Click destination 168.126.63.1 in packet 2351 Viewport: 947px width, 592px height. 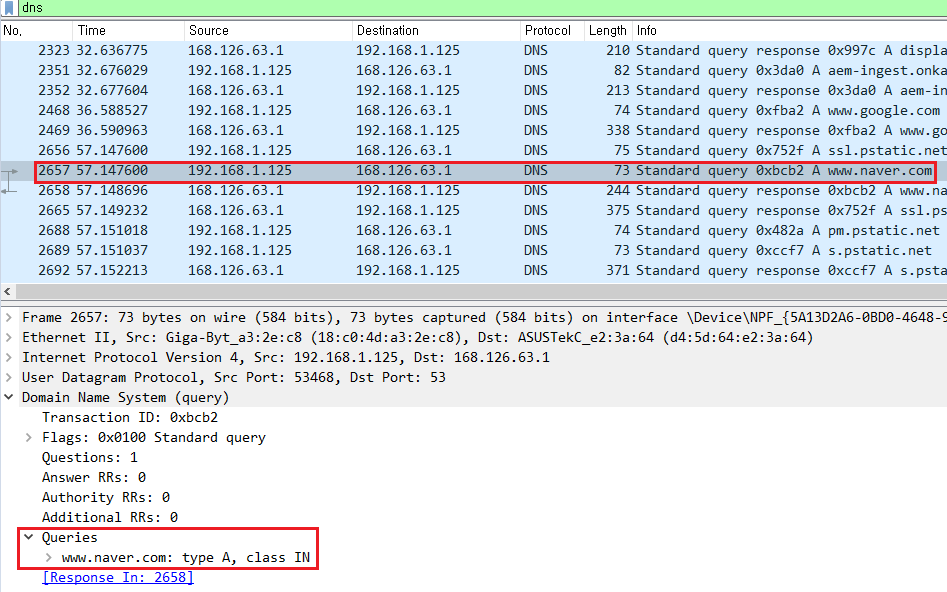[x=403, y=71]
